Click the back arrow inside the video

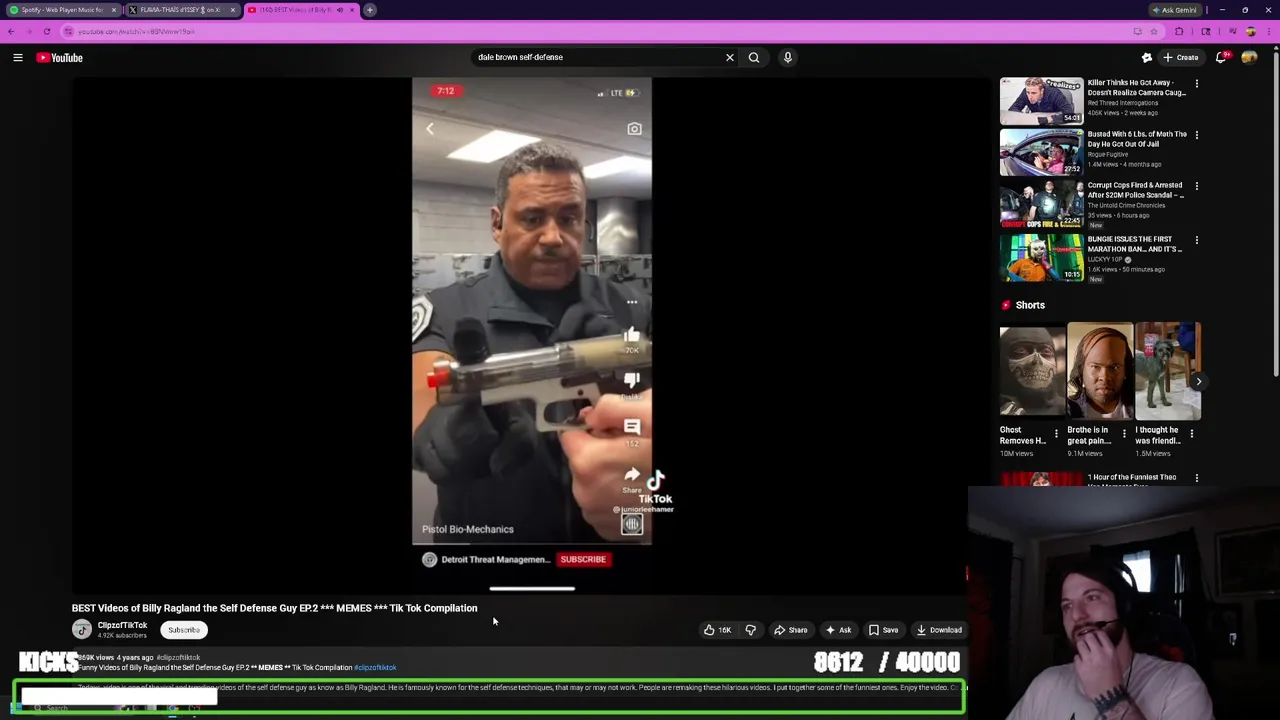coord(430,129)
